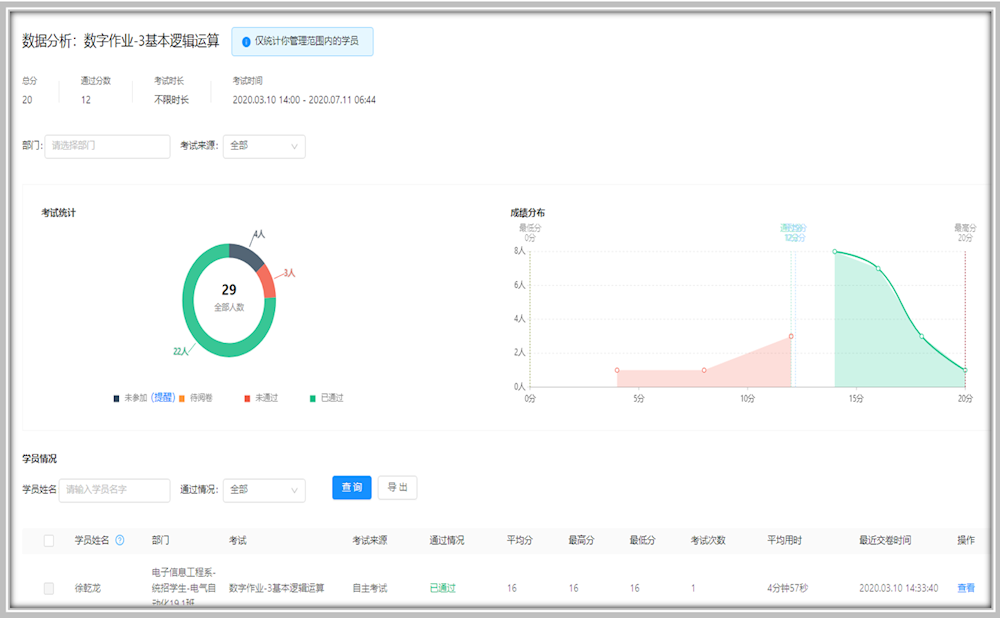Screen dimensions: 1000x618
Task: Click the peak 8人 point on green curve
Action: [x=835, y=252]
